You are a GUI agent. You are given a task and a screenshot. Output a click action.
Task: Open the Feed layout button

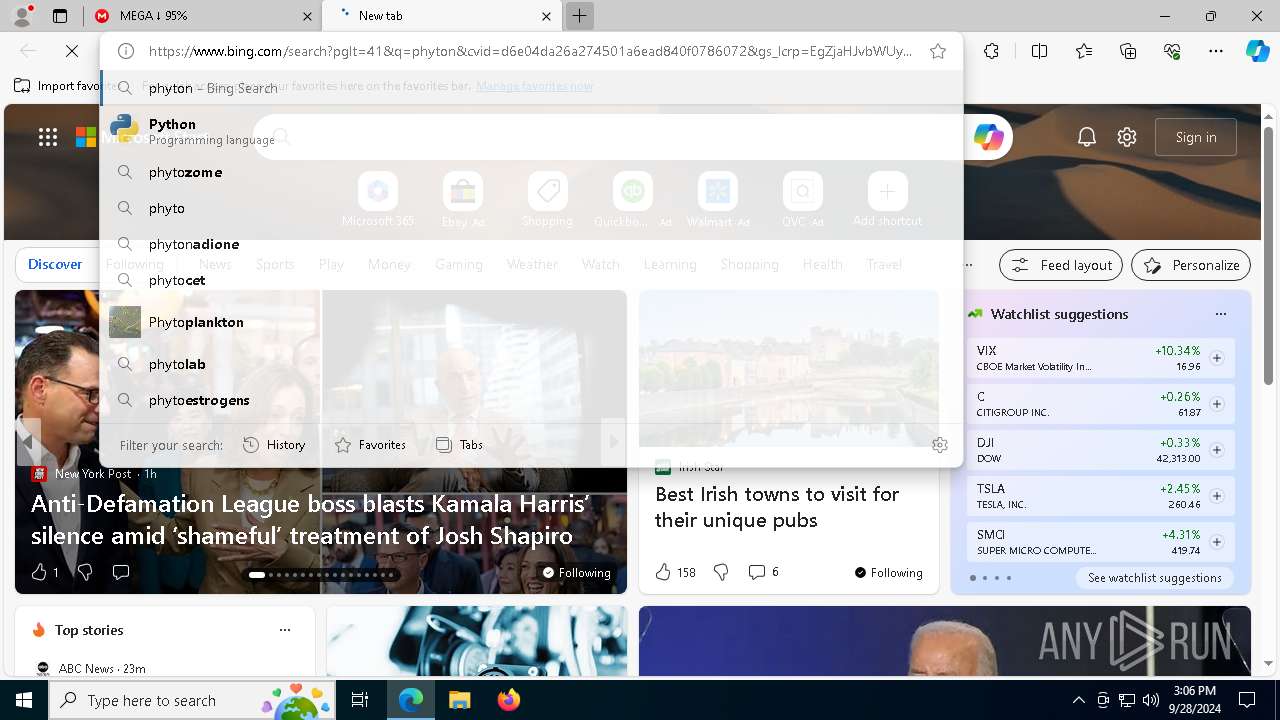1061,265
